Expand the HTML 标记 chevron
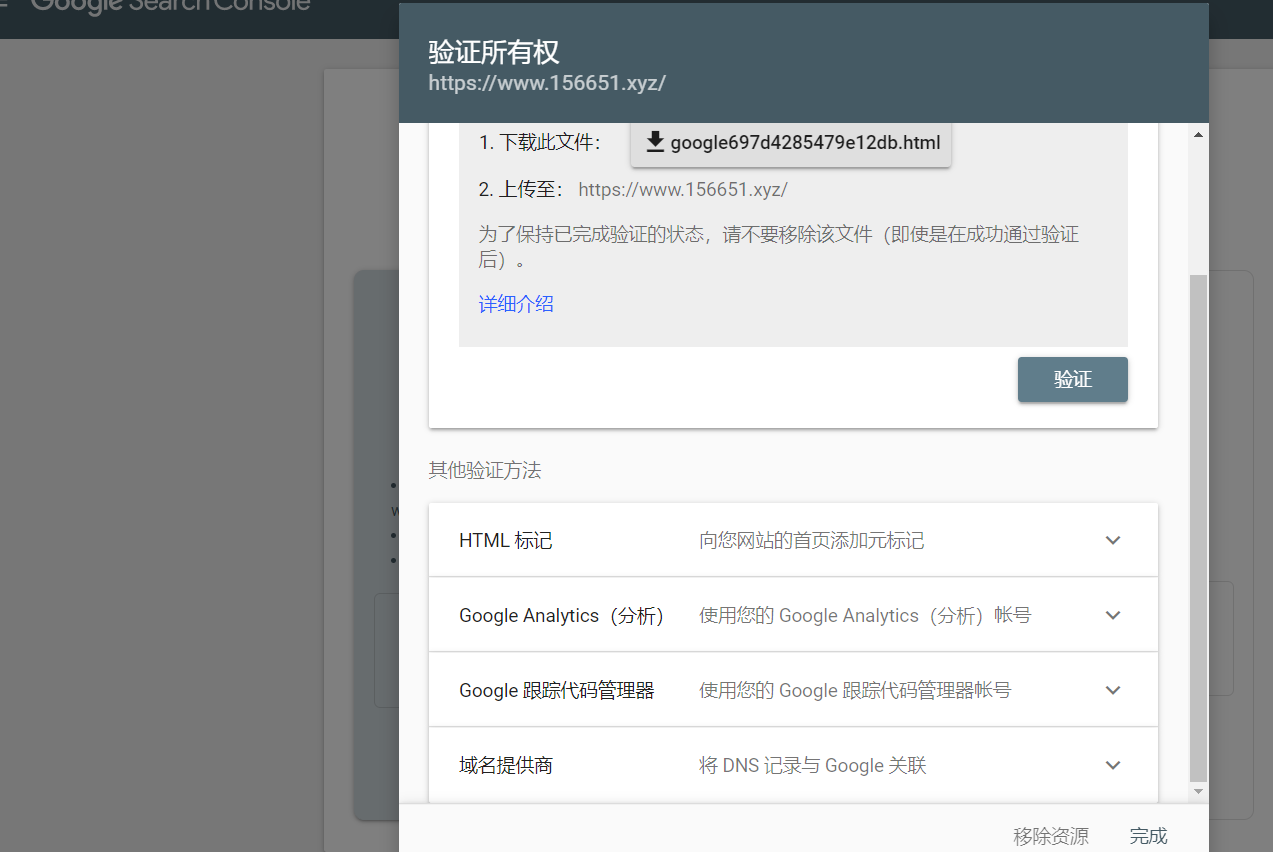Screen dimensions: 1273x852 click(1113, 540)
